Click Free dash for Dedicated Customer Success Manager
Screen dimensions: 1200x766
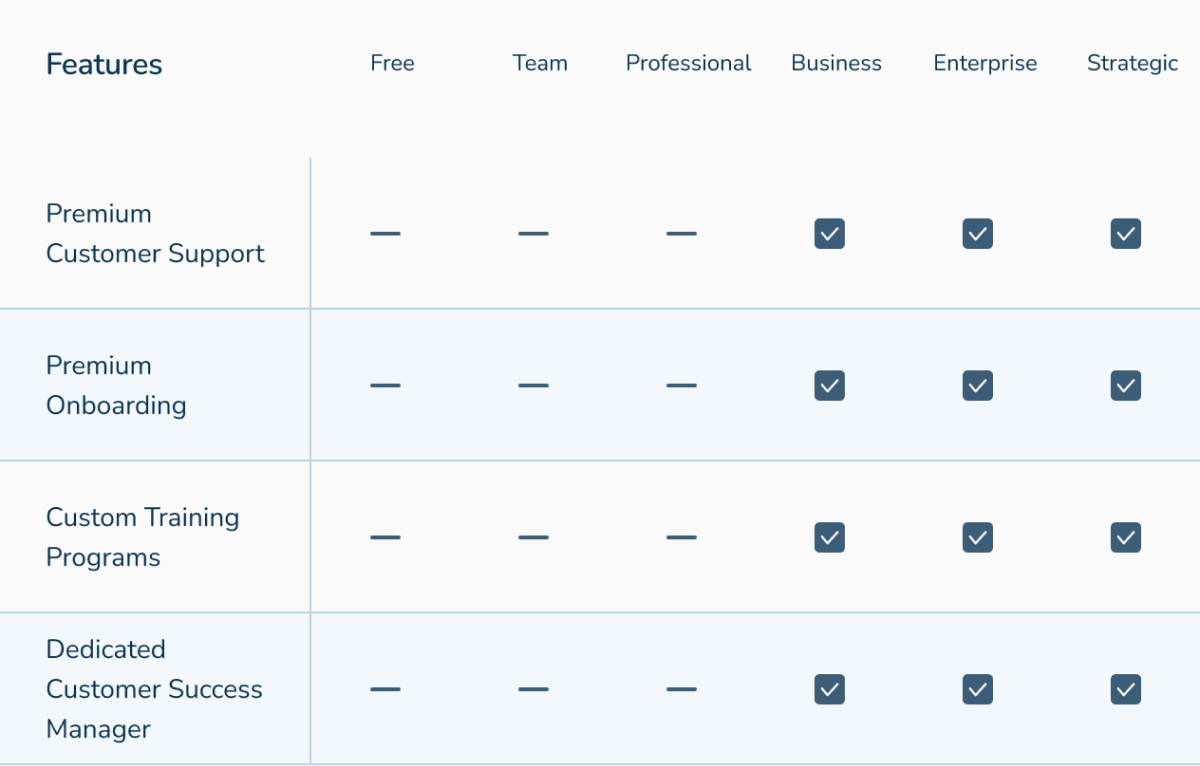[x=385, y=689]
